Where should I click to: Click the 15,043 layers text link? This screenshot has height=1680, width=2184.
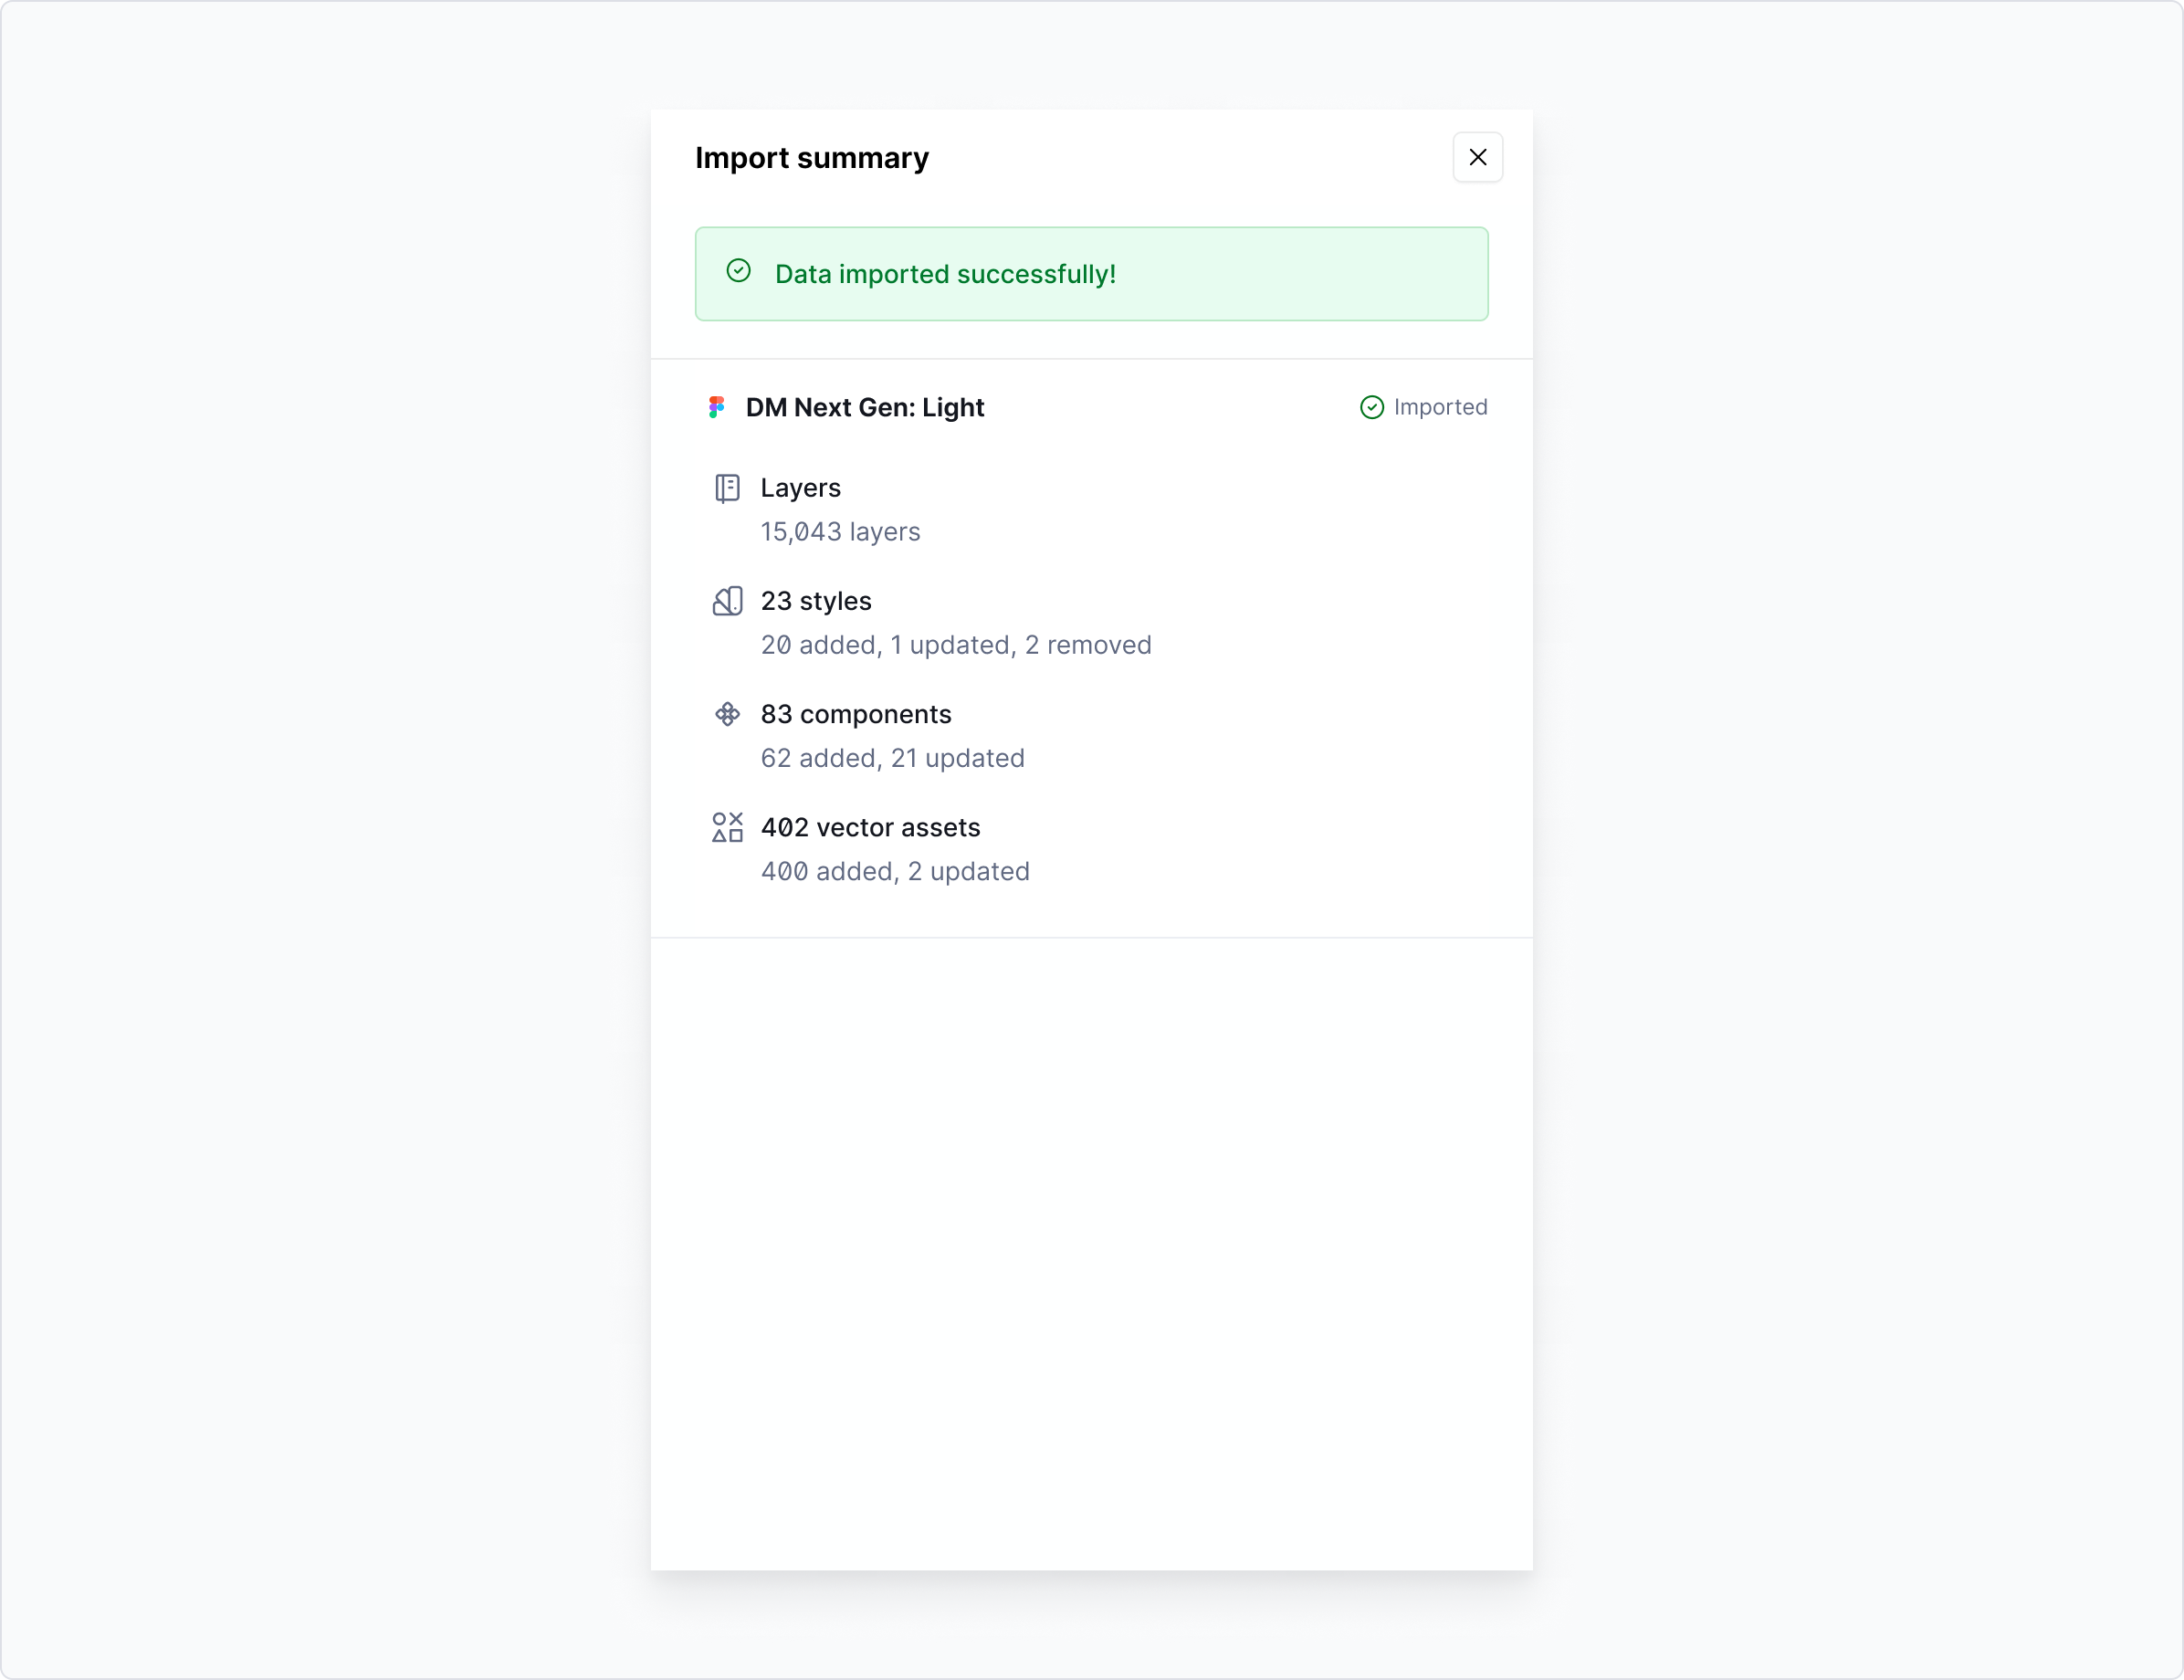tap(840, 532)
